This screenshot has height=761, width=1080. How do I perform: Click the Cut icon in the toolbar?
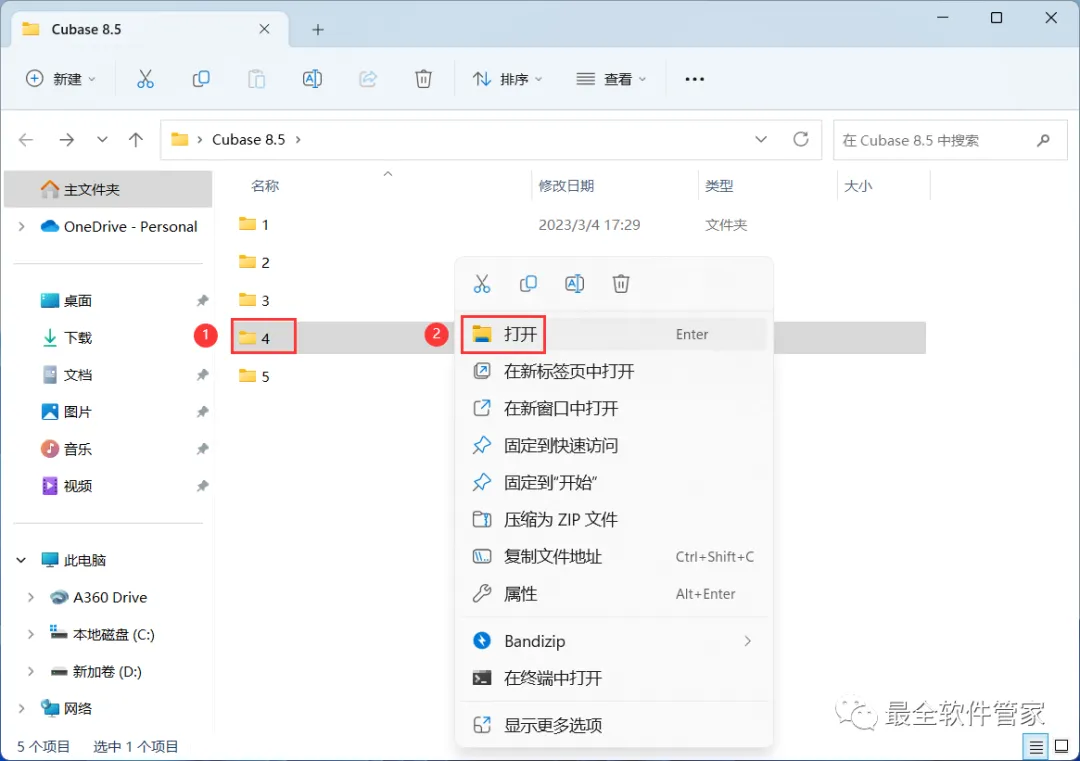pos(145,79)
